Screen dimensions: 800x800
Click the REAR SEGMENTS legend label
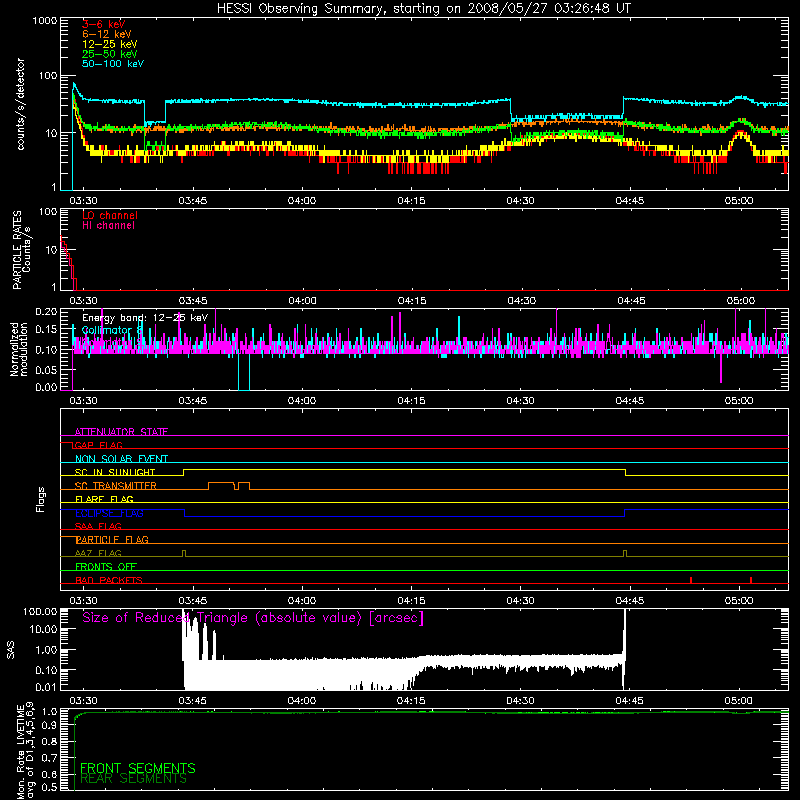click(134, 779)
